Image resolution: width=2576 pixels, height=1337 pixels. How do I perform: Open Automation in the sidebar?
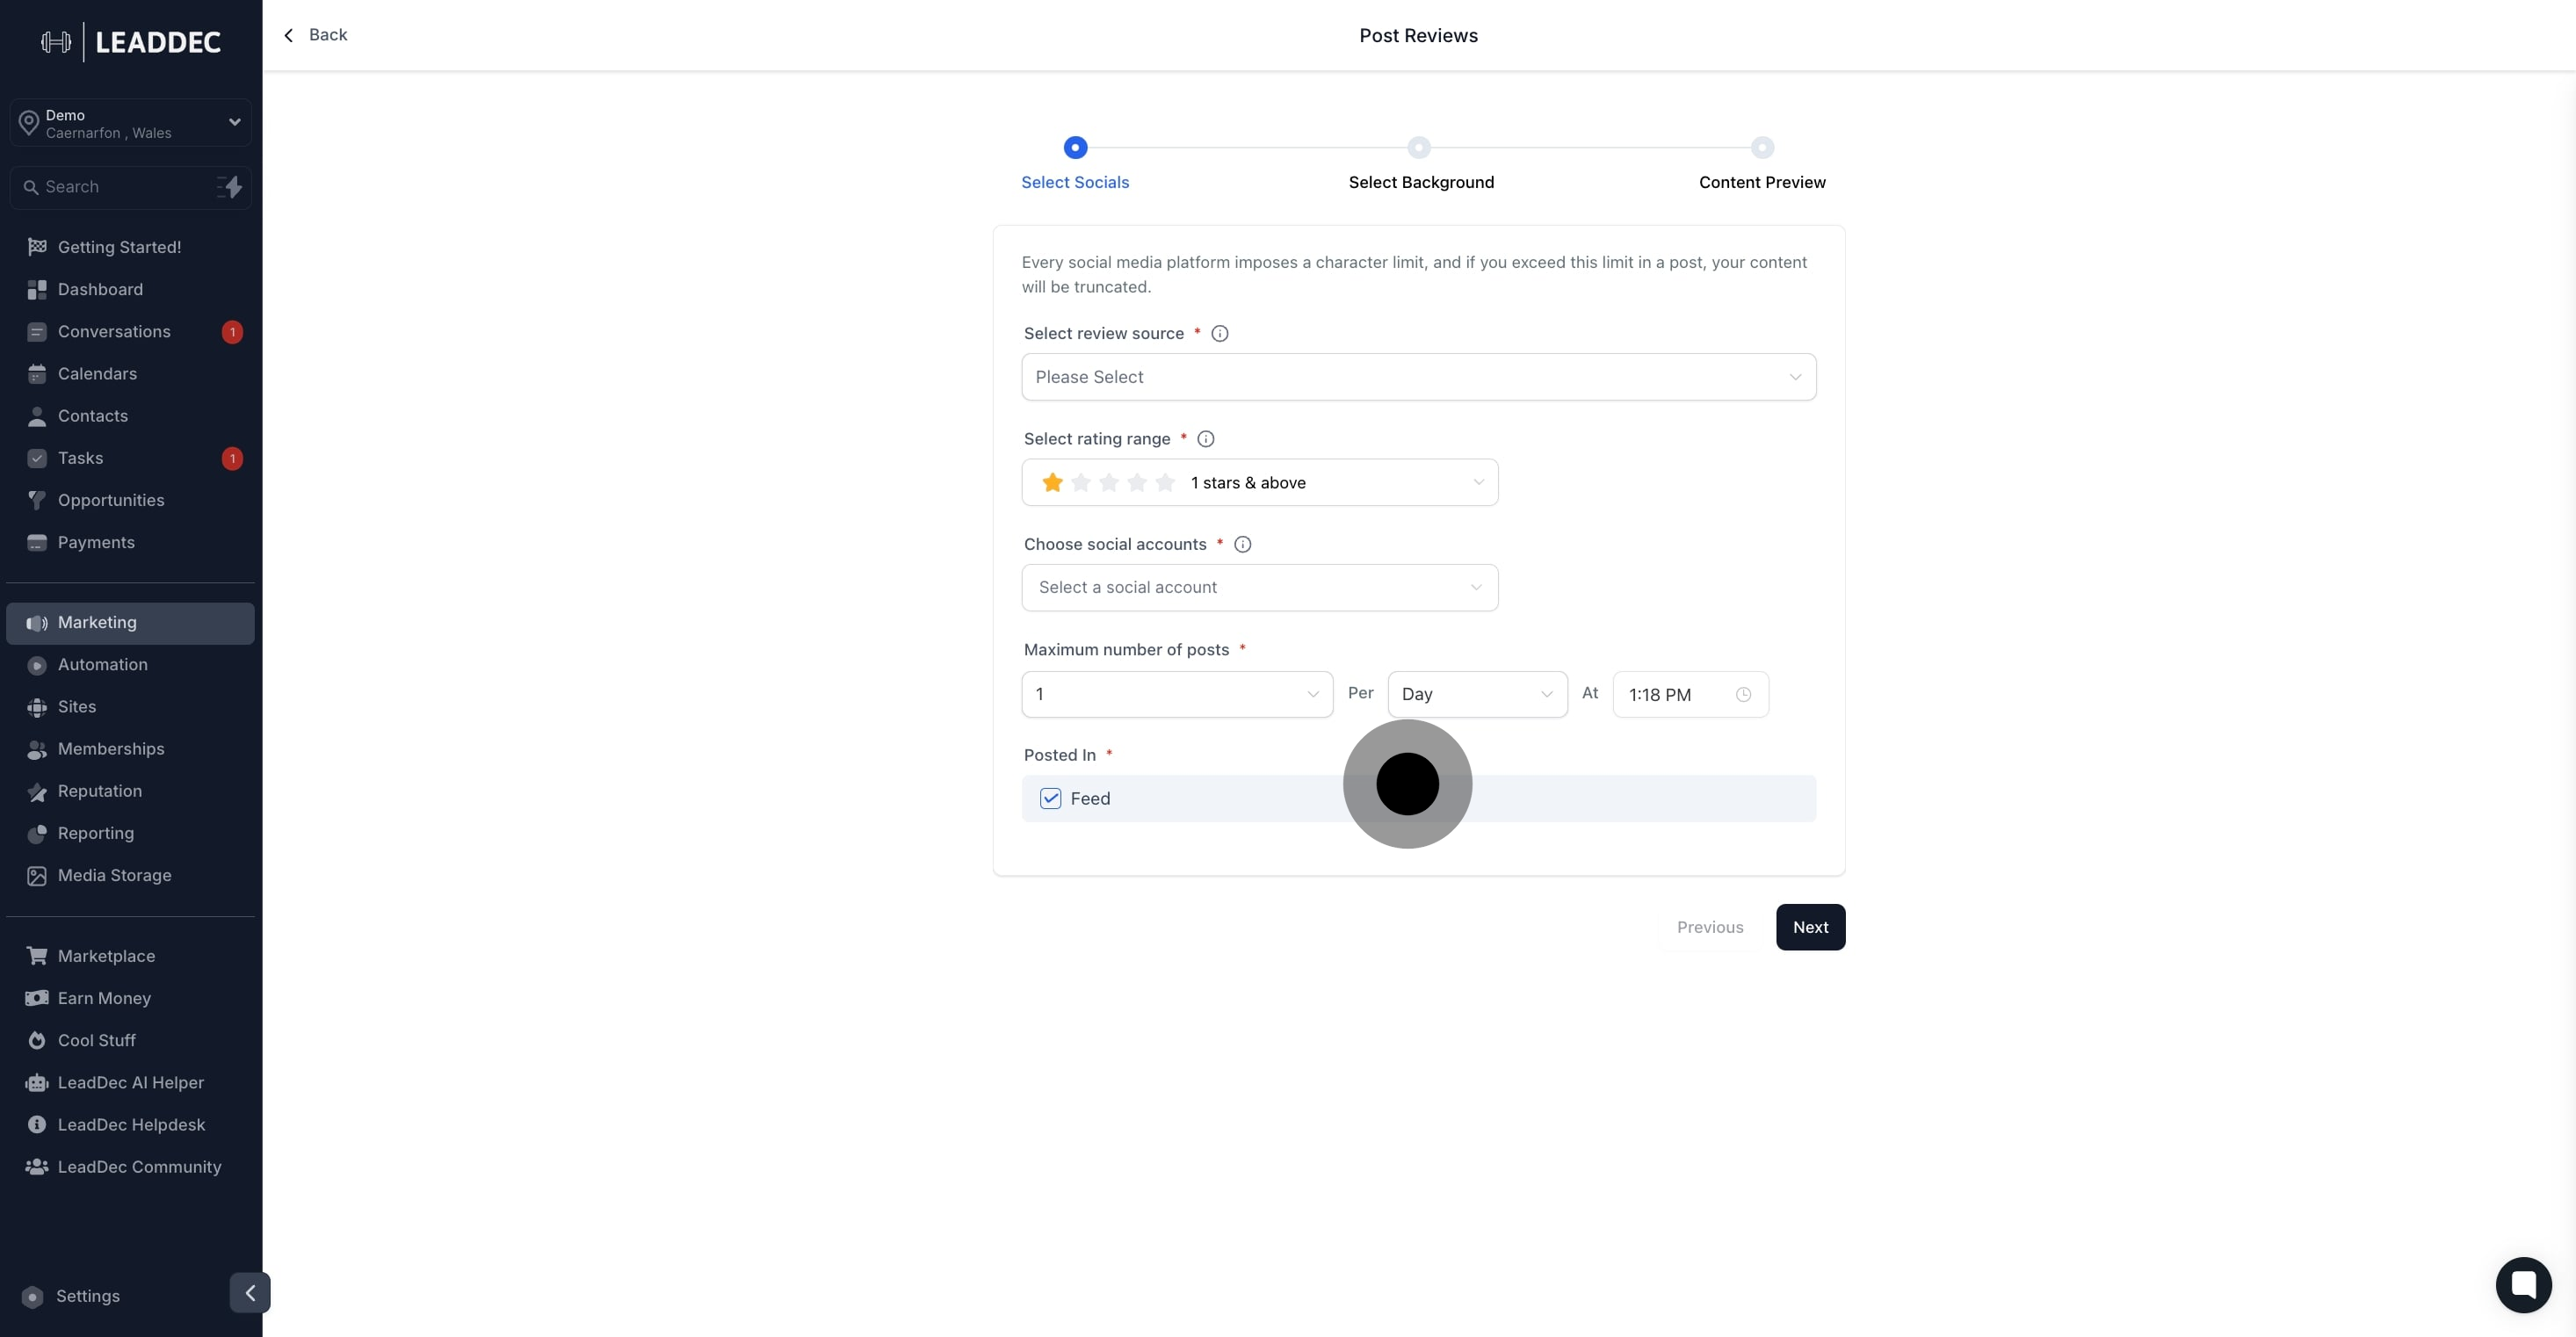(x=130, y=665)
